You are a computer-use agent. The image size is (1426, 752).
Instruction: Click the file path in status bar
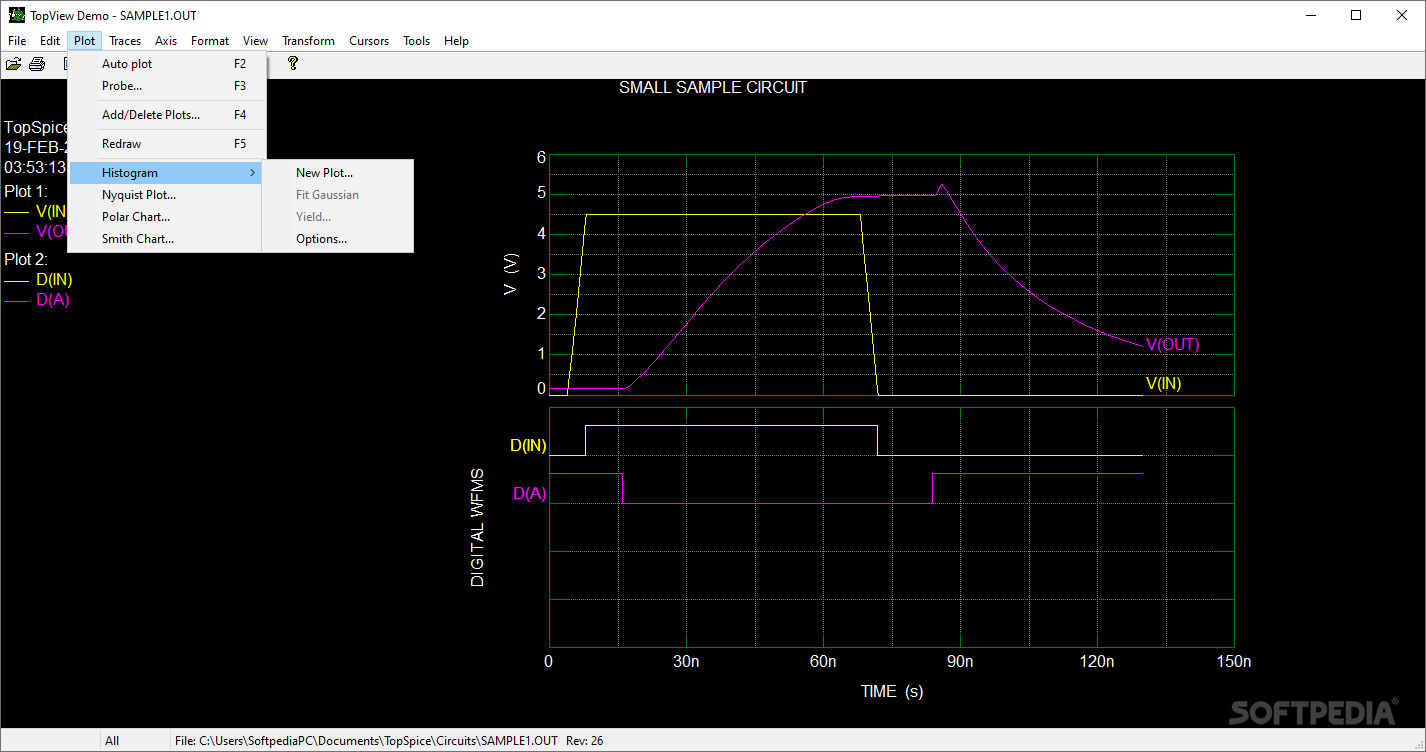(x=366, y=741)
